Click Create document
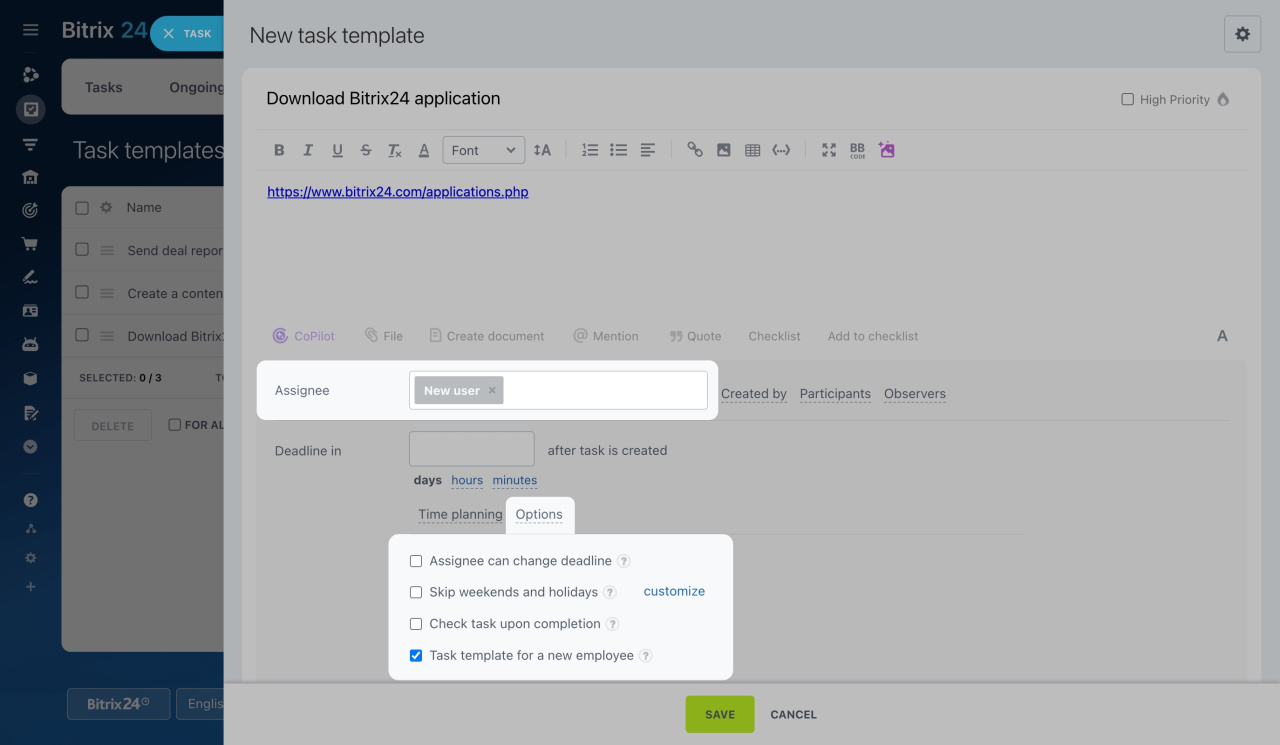This screenshot has height=745, width=1280. click(487, 336)
